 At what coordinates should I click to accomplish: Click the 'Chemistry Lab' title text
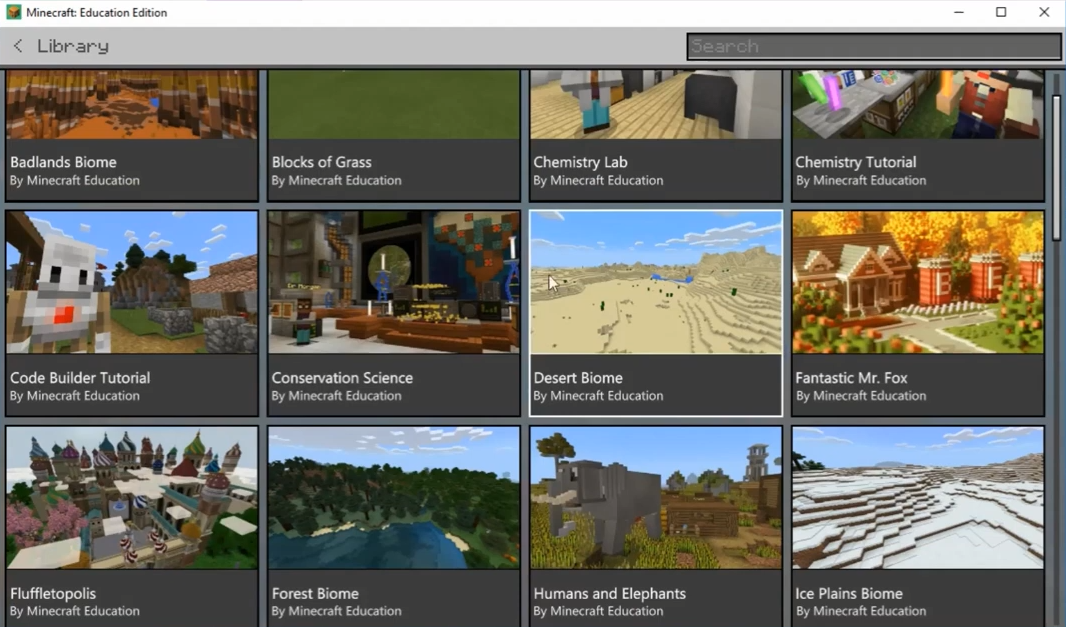click(581, 163)
